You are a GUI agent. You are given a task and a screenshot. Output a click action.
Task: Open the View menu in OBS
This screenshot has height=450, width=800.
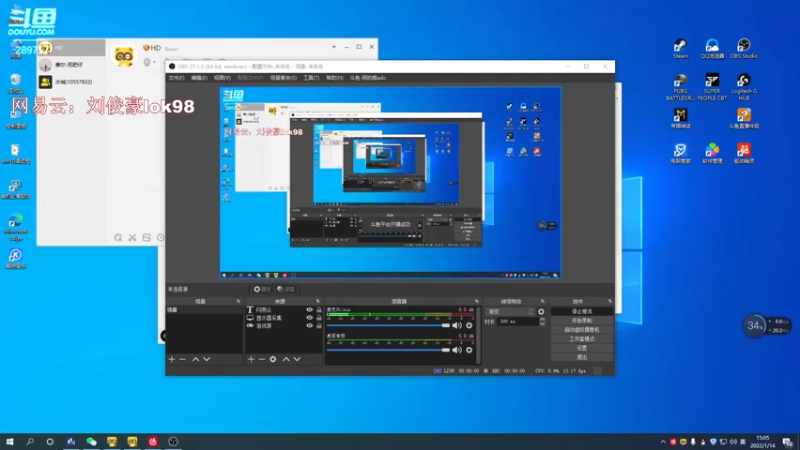coord(222,78)
